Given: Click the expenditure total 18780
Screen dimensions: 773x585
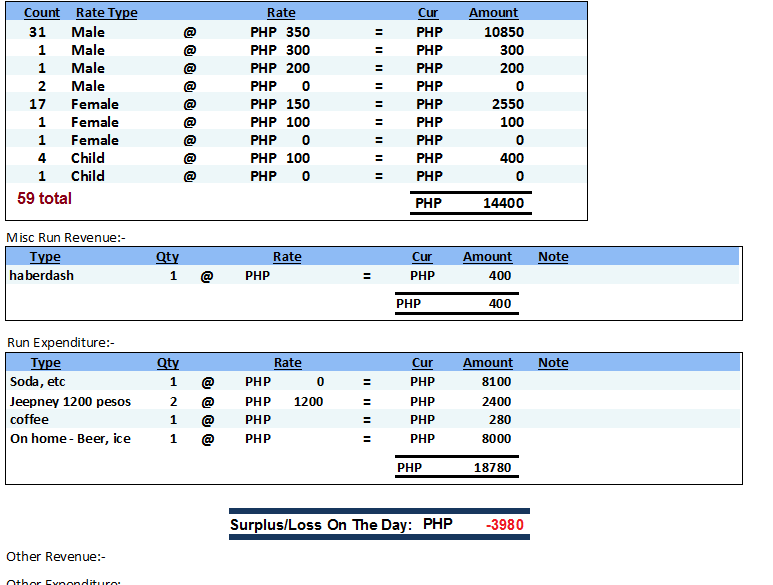Looking at the screenshot, I should 492,467.
